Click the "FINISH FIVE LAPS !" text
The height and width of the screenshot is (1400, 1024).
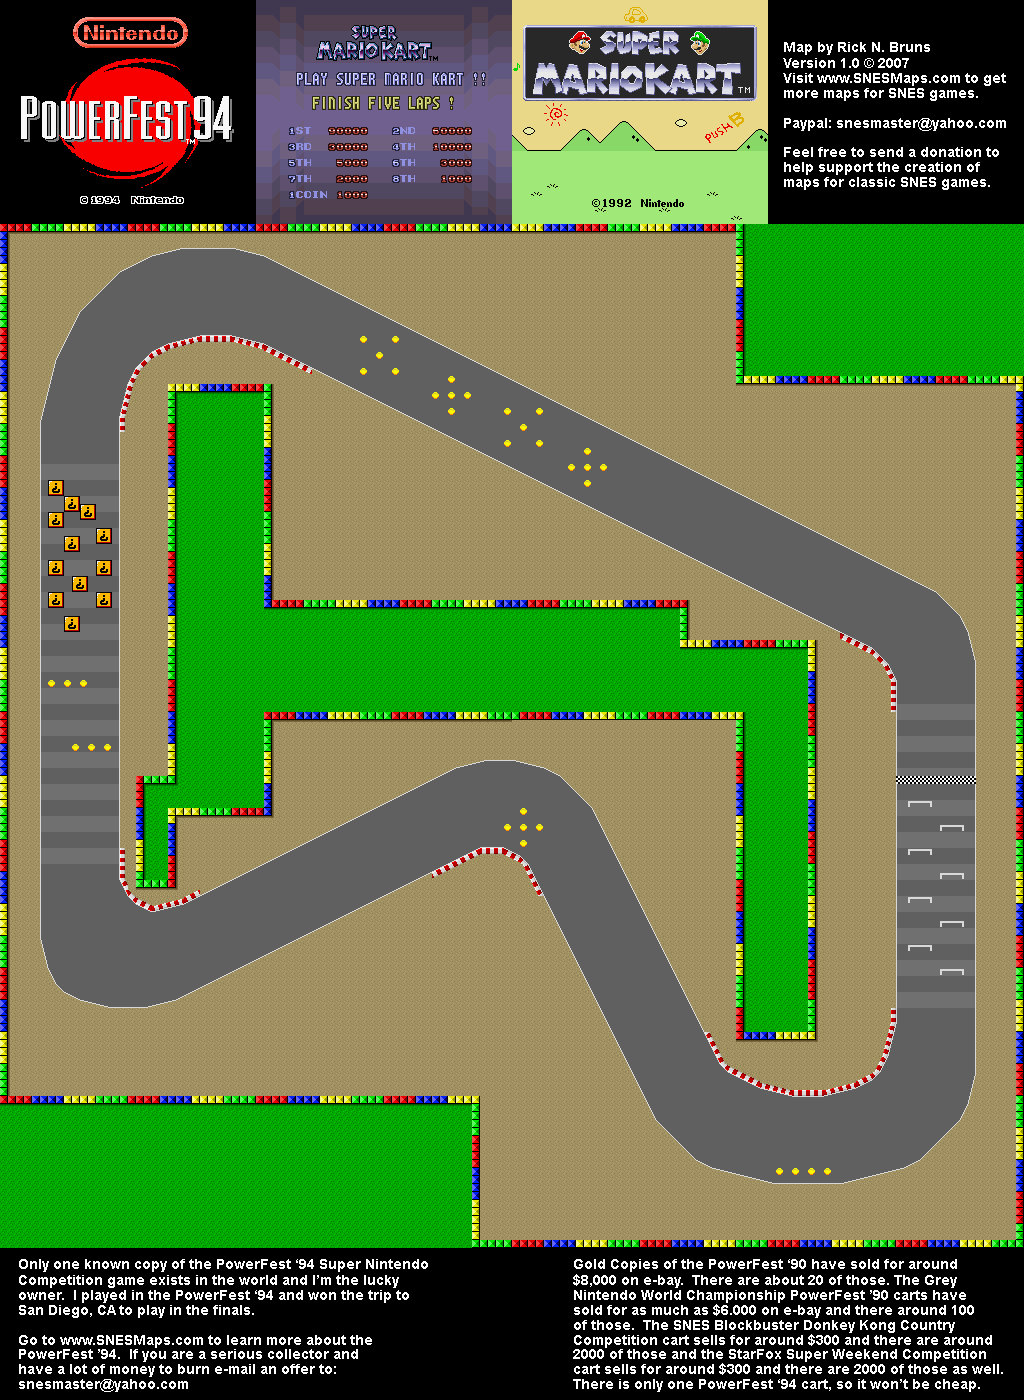point(383,103)
